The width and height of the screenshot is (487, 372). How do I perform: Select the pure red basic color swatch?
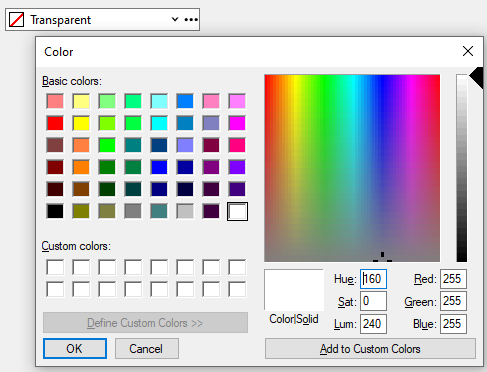click(x=55, y=123)
